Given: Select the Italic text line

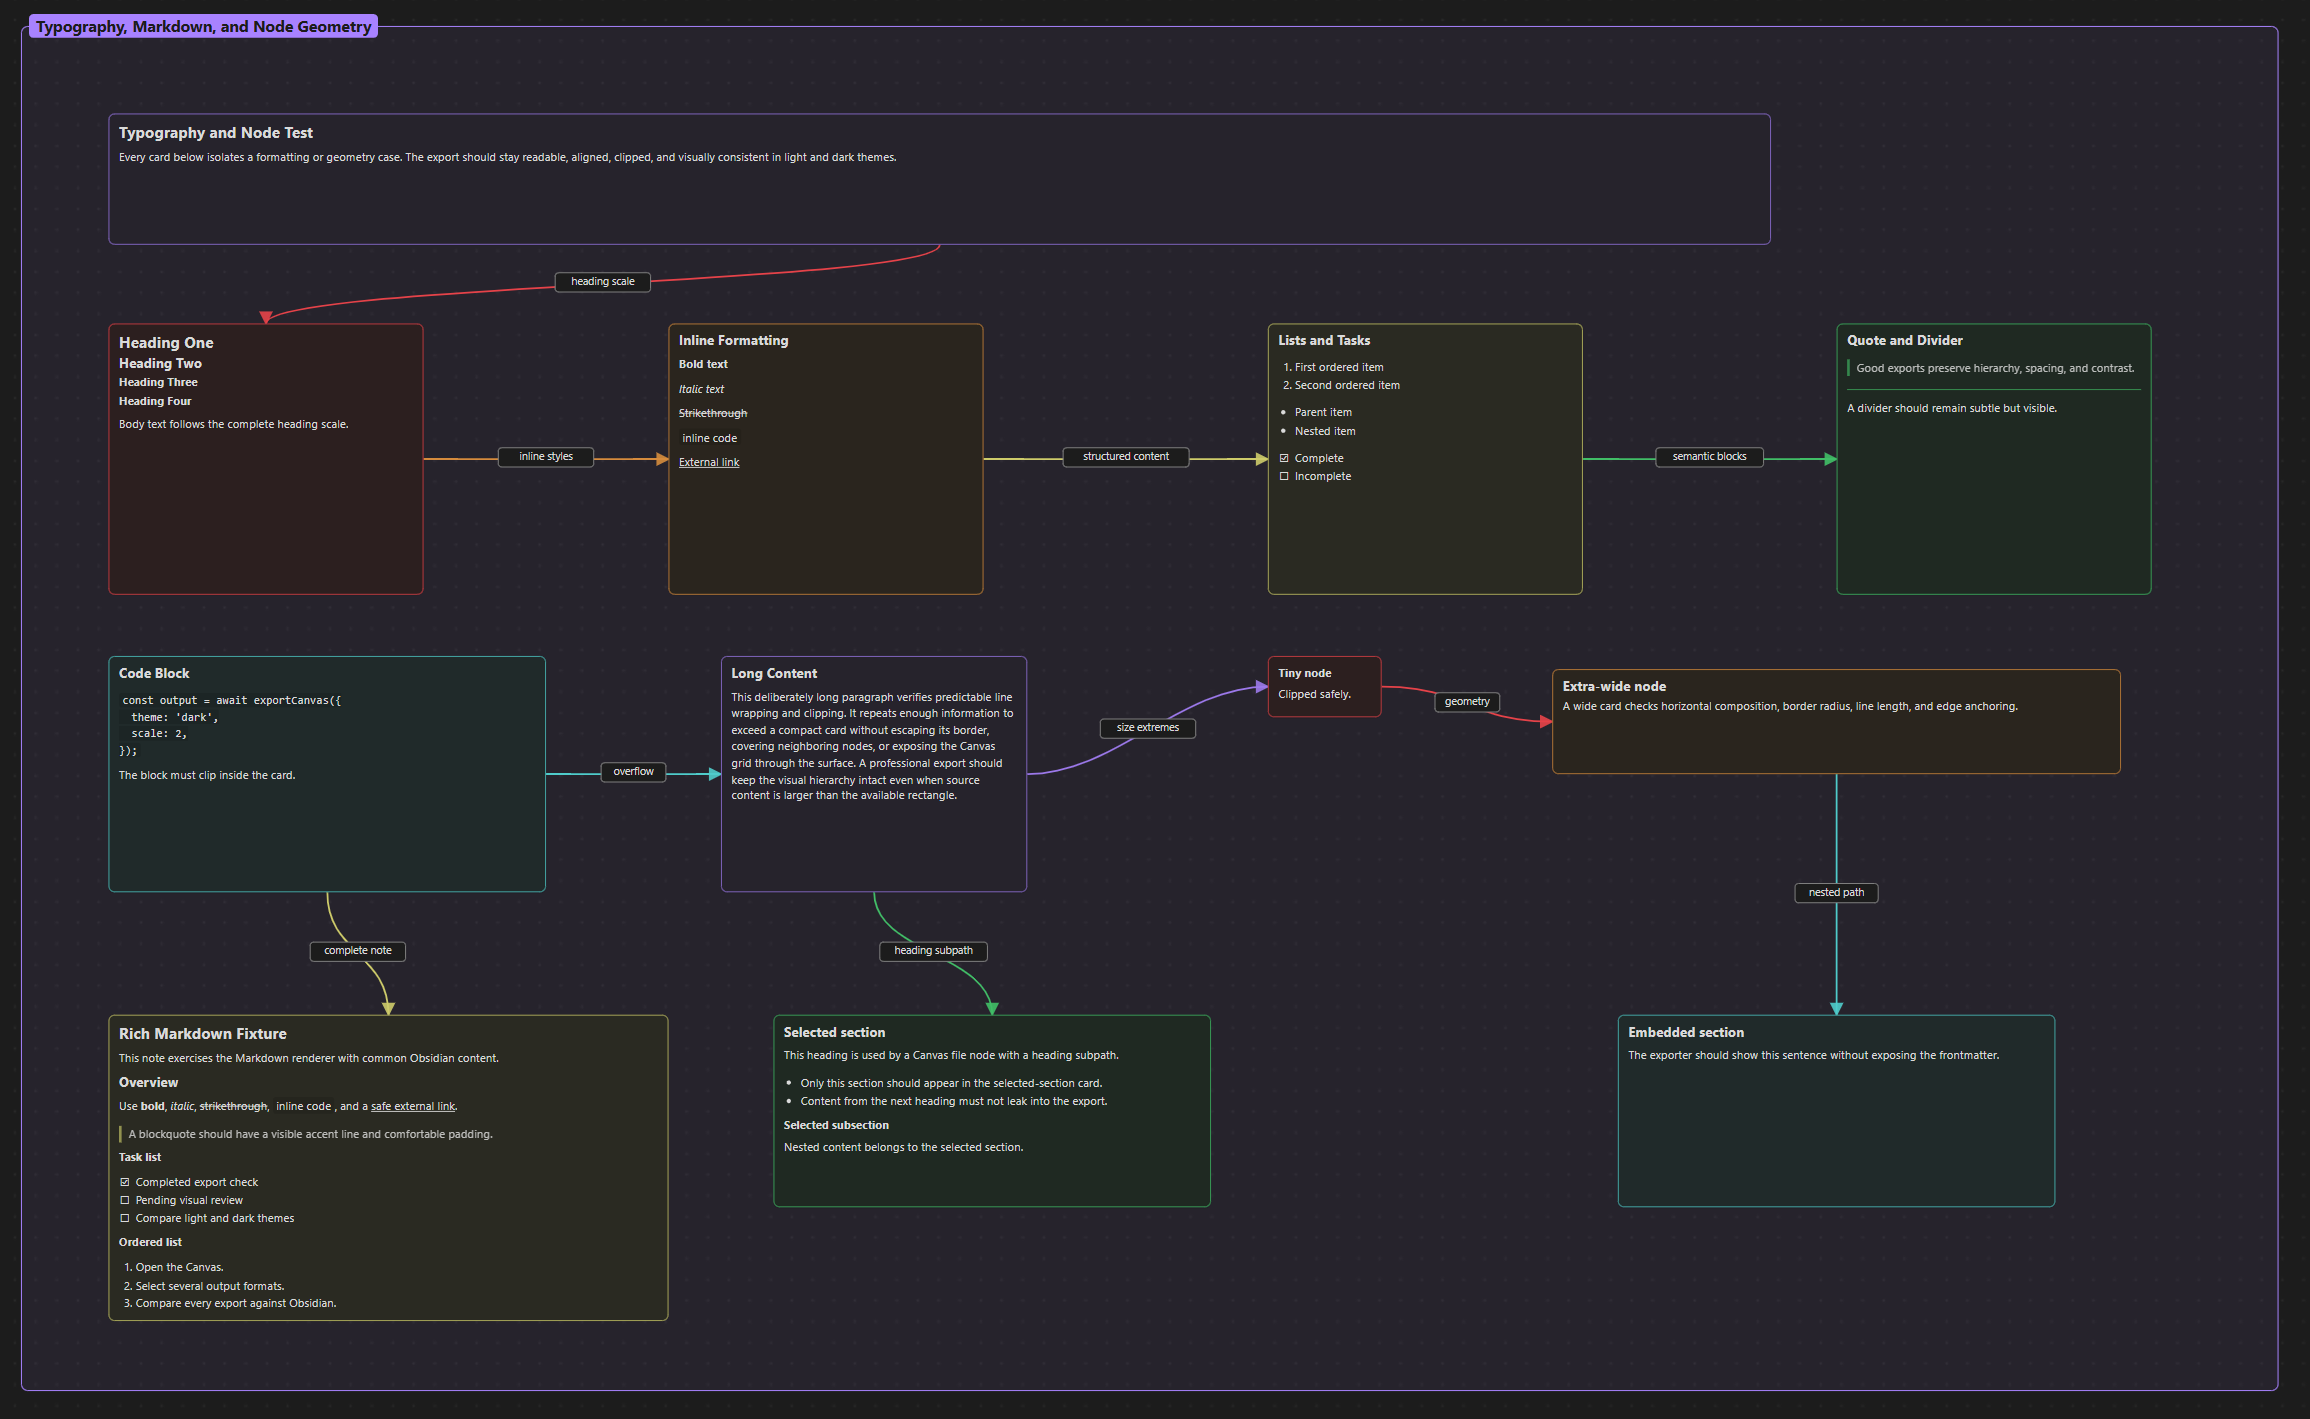Looking at the screenshot, I should pyautogui.click(x=701, y=390).
